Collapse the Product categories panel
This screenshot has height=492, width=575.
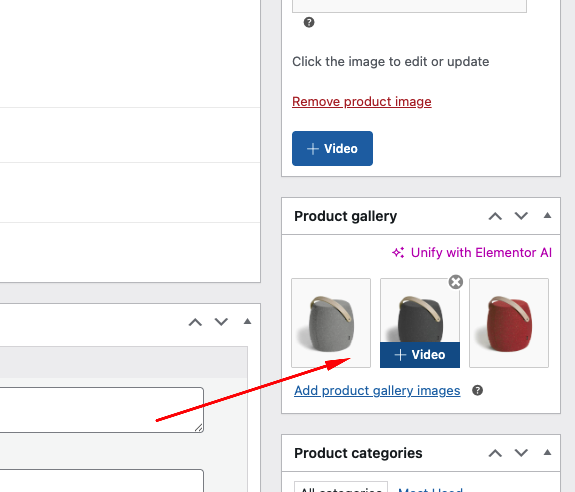point(547,452)
